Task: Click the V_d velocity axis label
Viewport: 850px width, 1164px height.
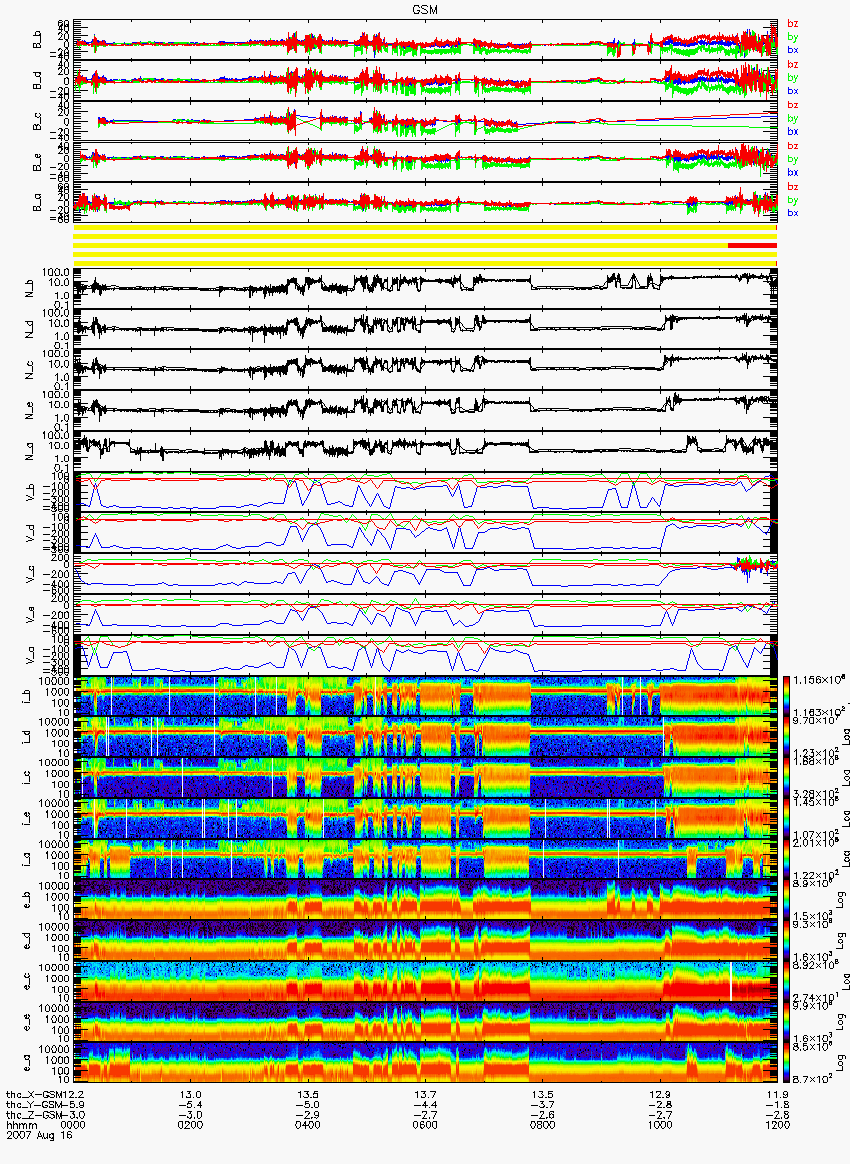Action: tap(30, 531)
